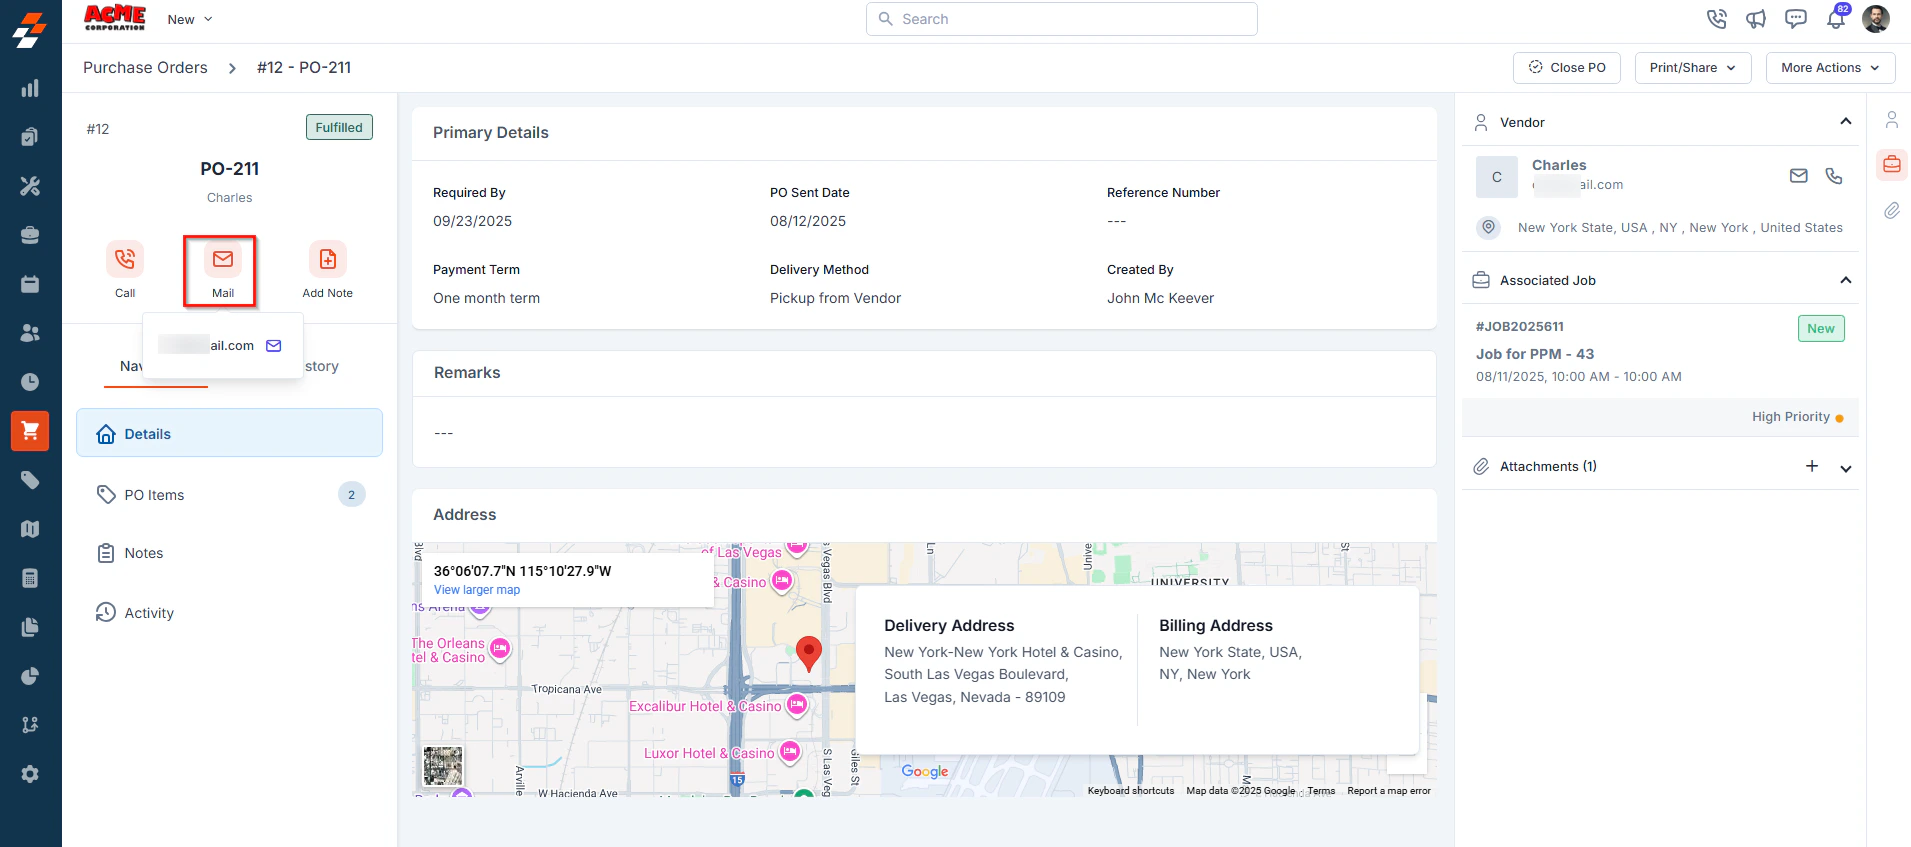Viewport: 1911px width, 847px height.
Task: Open the calculator sidebar icon
Action: [30, 578]
